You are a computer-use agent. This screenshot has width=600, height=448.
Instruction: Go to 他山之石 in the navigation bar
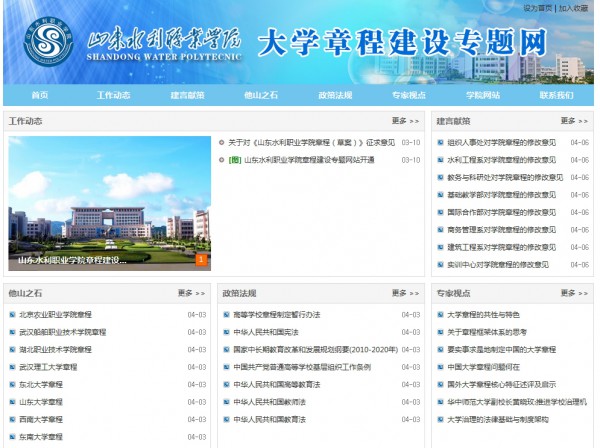coord(261,95)
